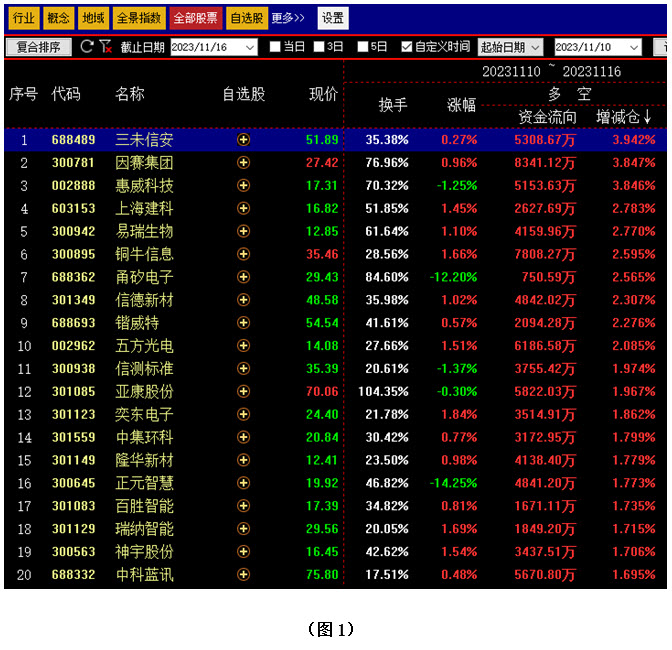This screenshot has width=672, height=650.
Task: Click stock name 甬矽电子
Action: click(x=144, y=277)
